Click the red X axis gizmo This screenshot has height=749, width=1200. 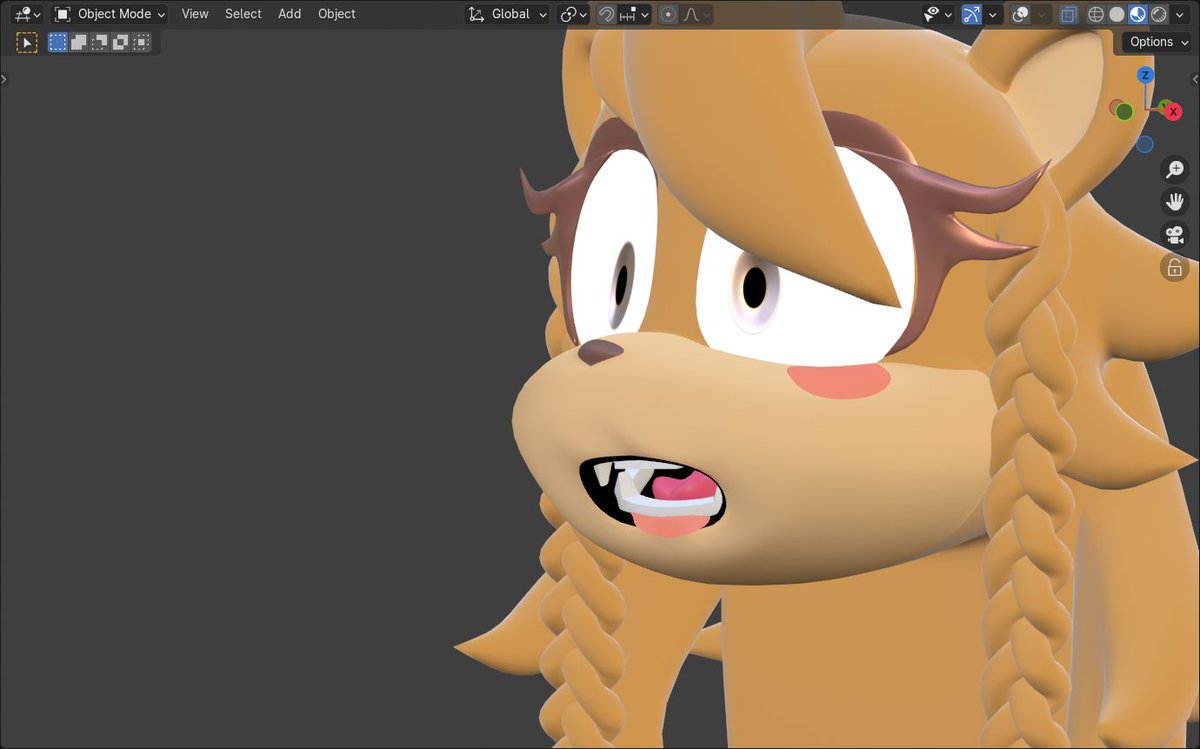pos(1173,112)
